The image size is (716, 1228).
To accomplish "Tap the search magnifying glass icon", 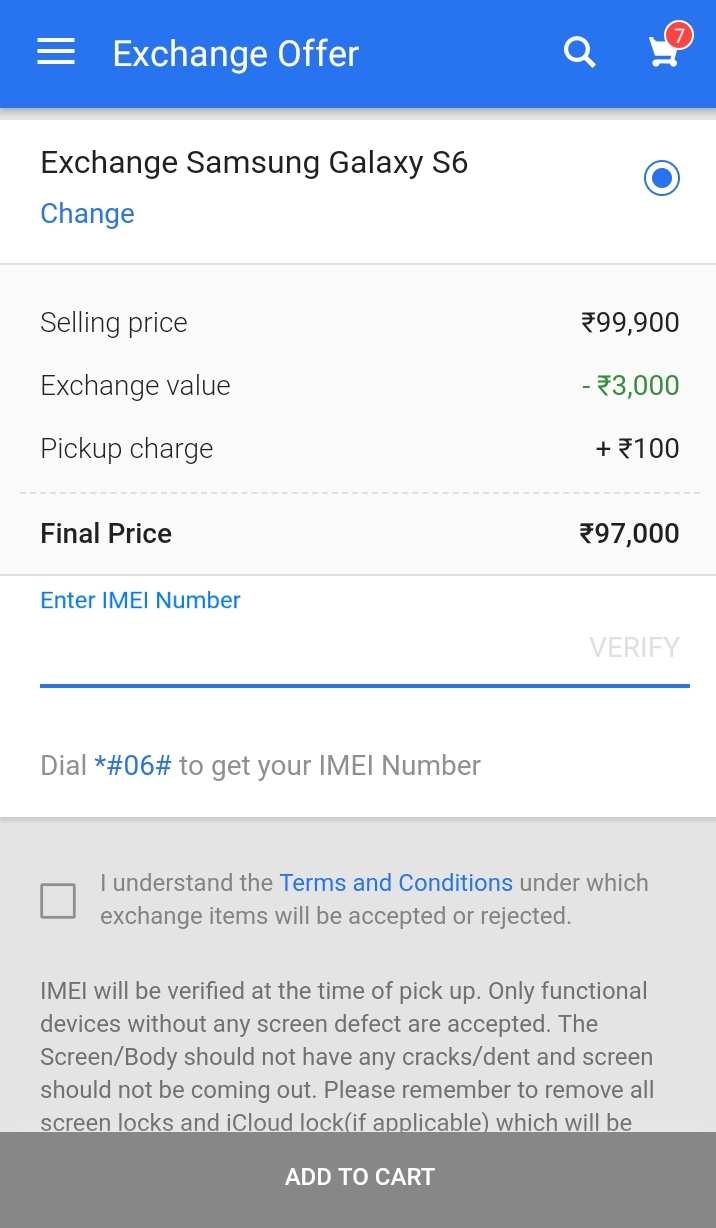I will 580,53.
